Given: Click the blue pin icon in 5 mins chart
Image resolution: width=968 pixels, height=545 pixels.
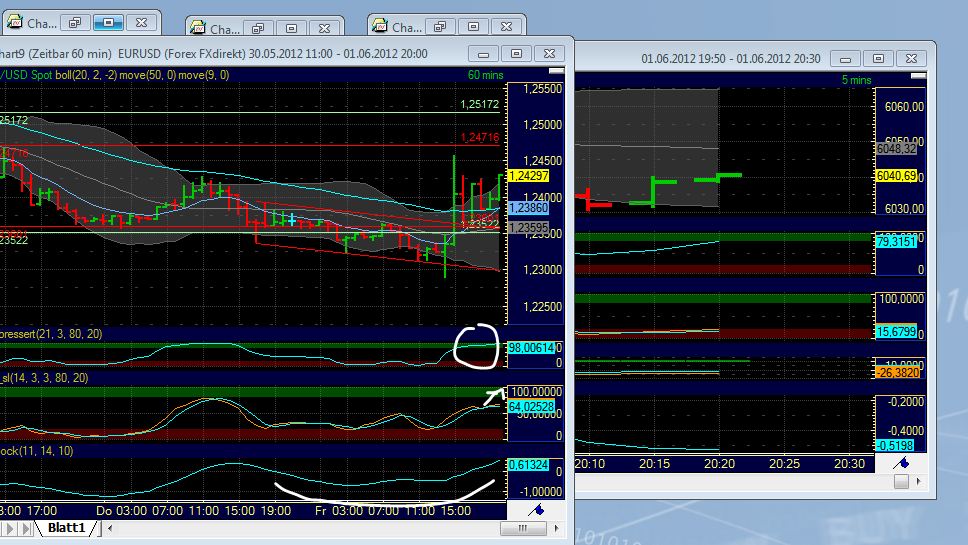Looking at the screenshot, I should (x=901, y=462).
